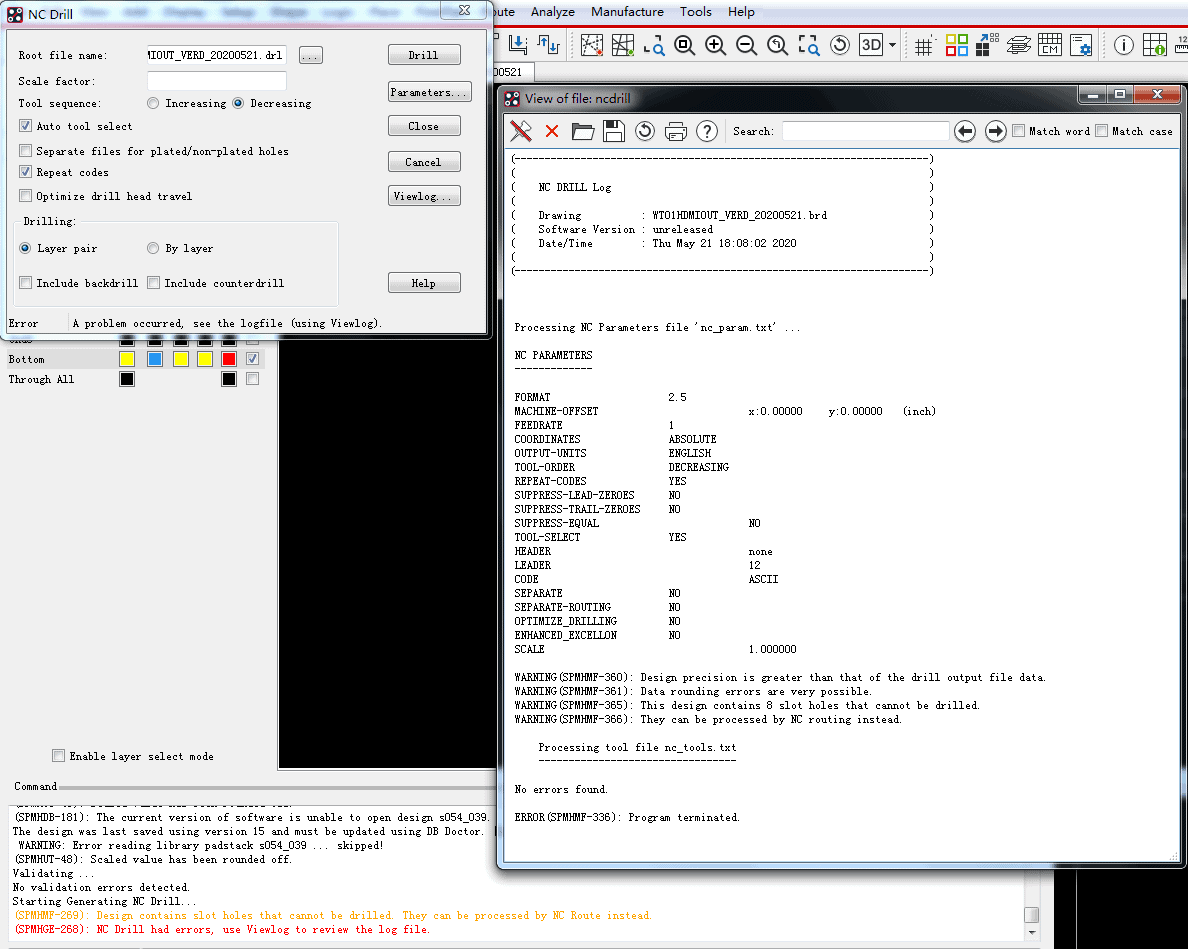Toggle Match word search option

pyautogui.click(x=1019, y=131)
